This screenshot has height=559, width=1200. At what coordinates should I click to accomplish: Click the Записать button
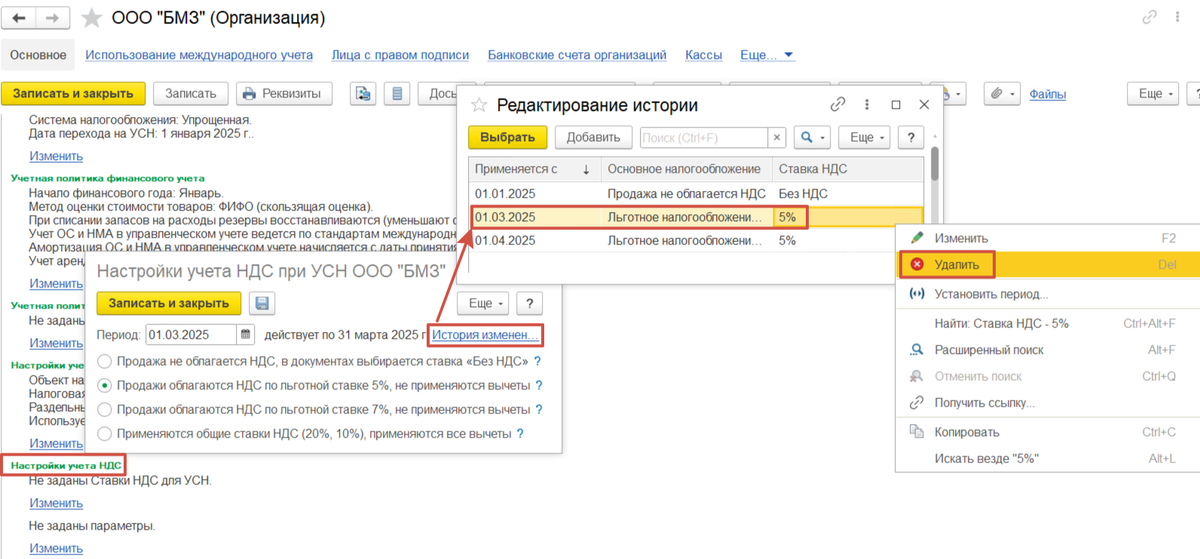pos(190,93)
